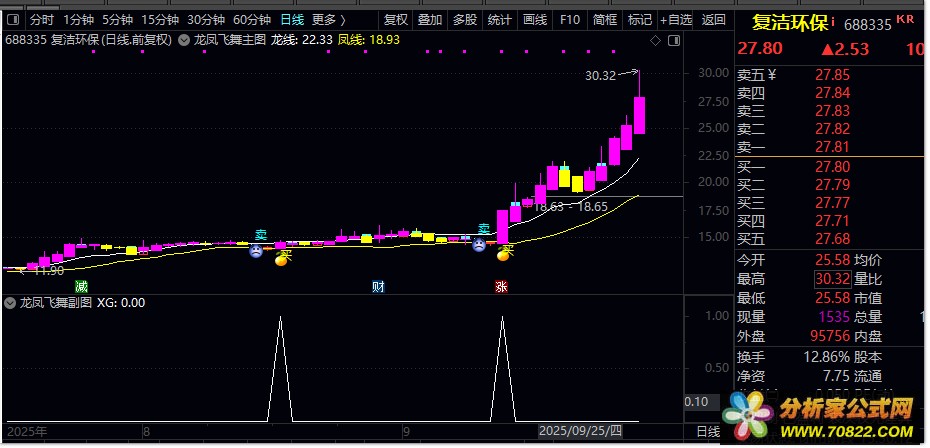Image resolution: width=930 pixels, height=448 pixels.
Task: Expand the 龙凤飞舞主图 indicator dropdown
Action: [x=184, y=40]
